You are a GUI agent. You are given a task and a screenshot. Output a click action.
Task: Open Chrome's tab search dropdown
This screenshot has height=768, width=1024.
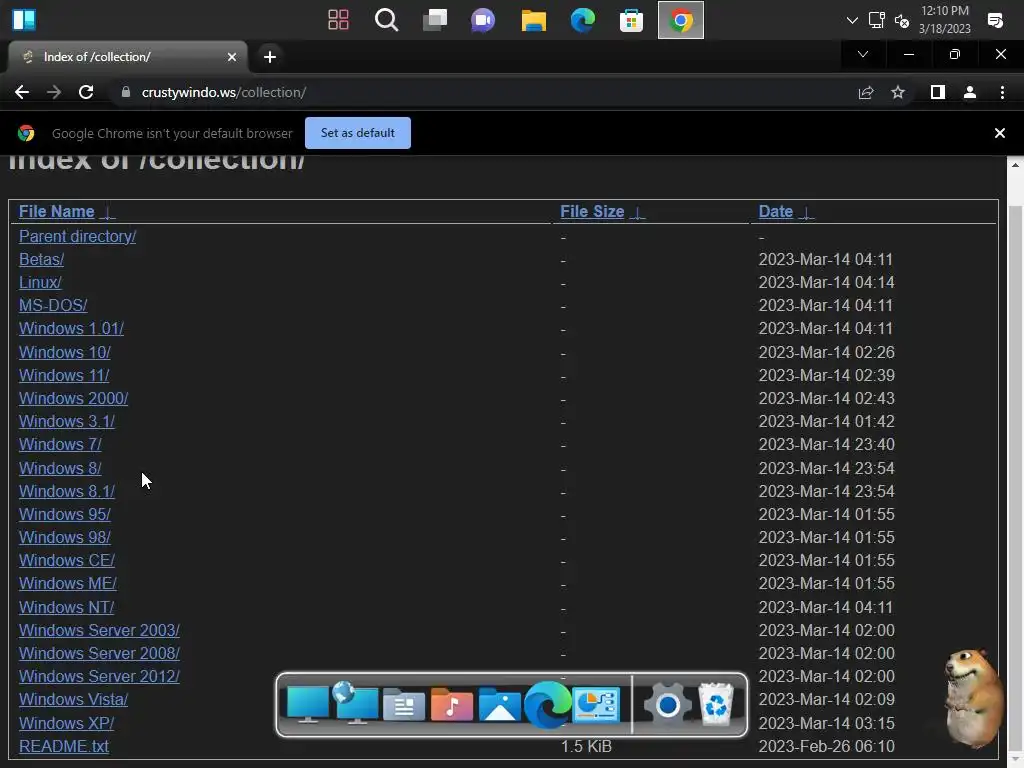click(863, 54)
